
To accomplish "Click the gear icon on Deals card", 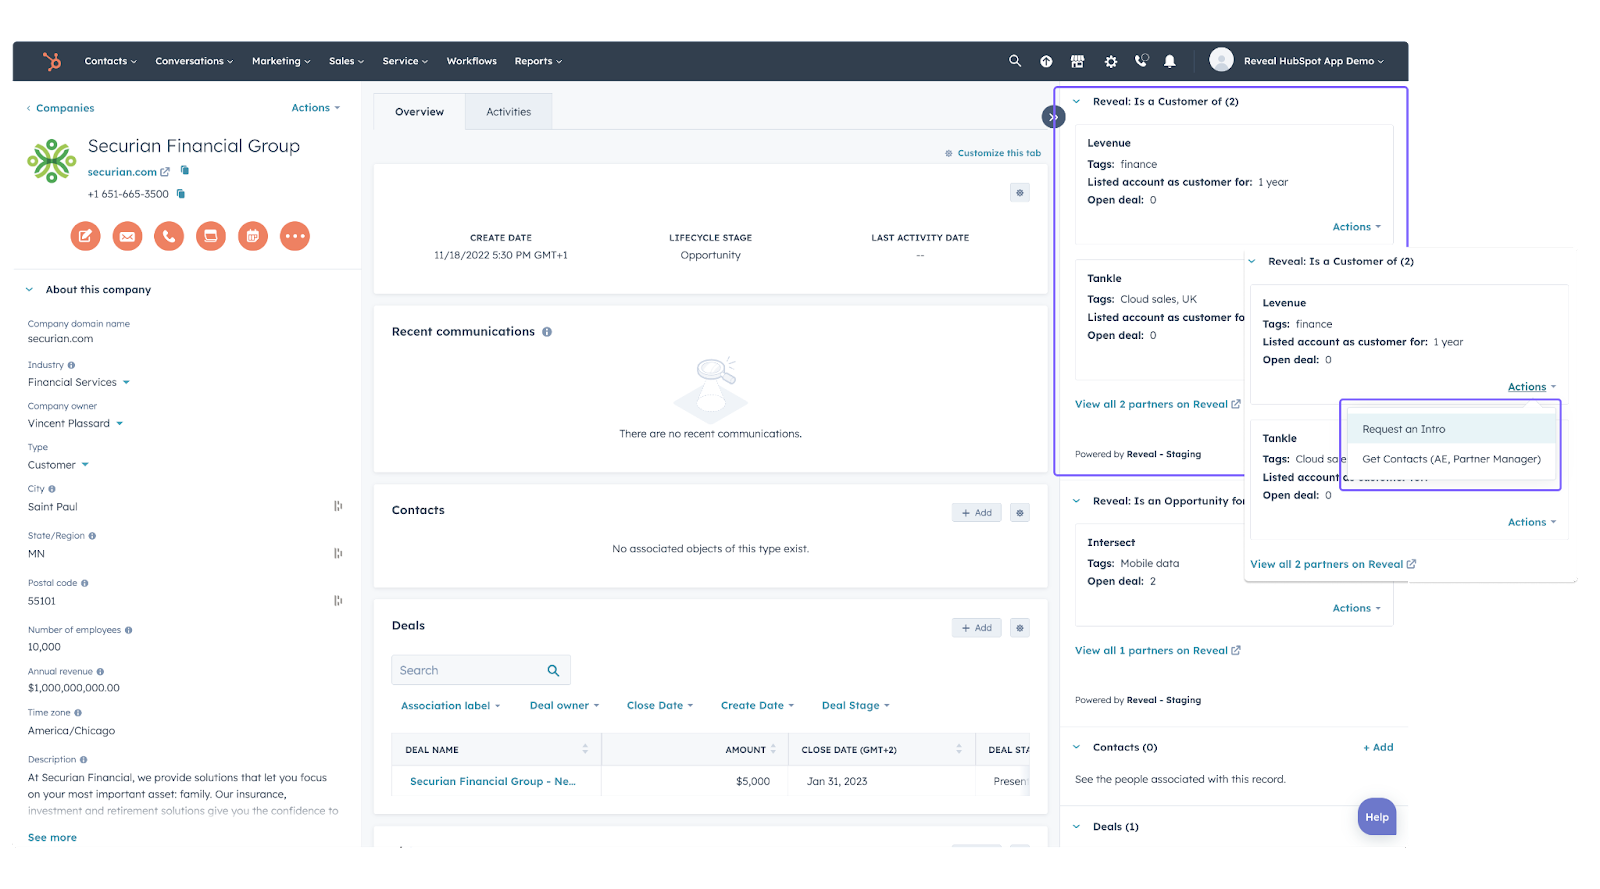I will click(x=1020, y=628).
